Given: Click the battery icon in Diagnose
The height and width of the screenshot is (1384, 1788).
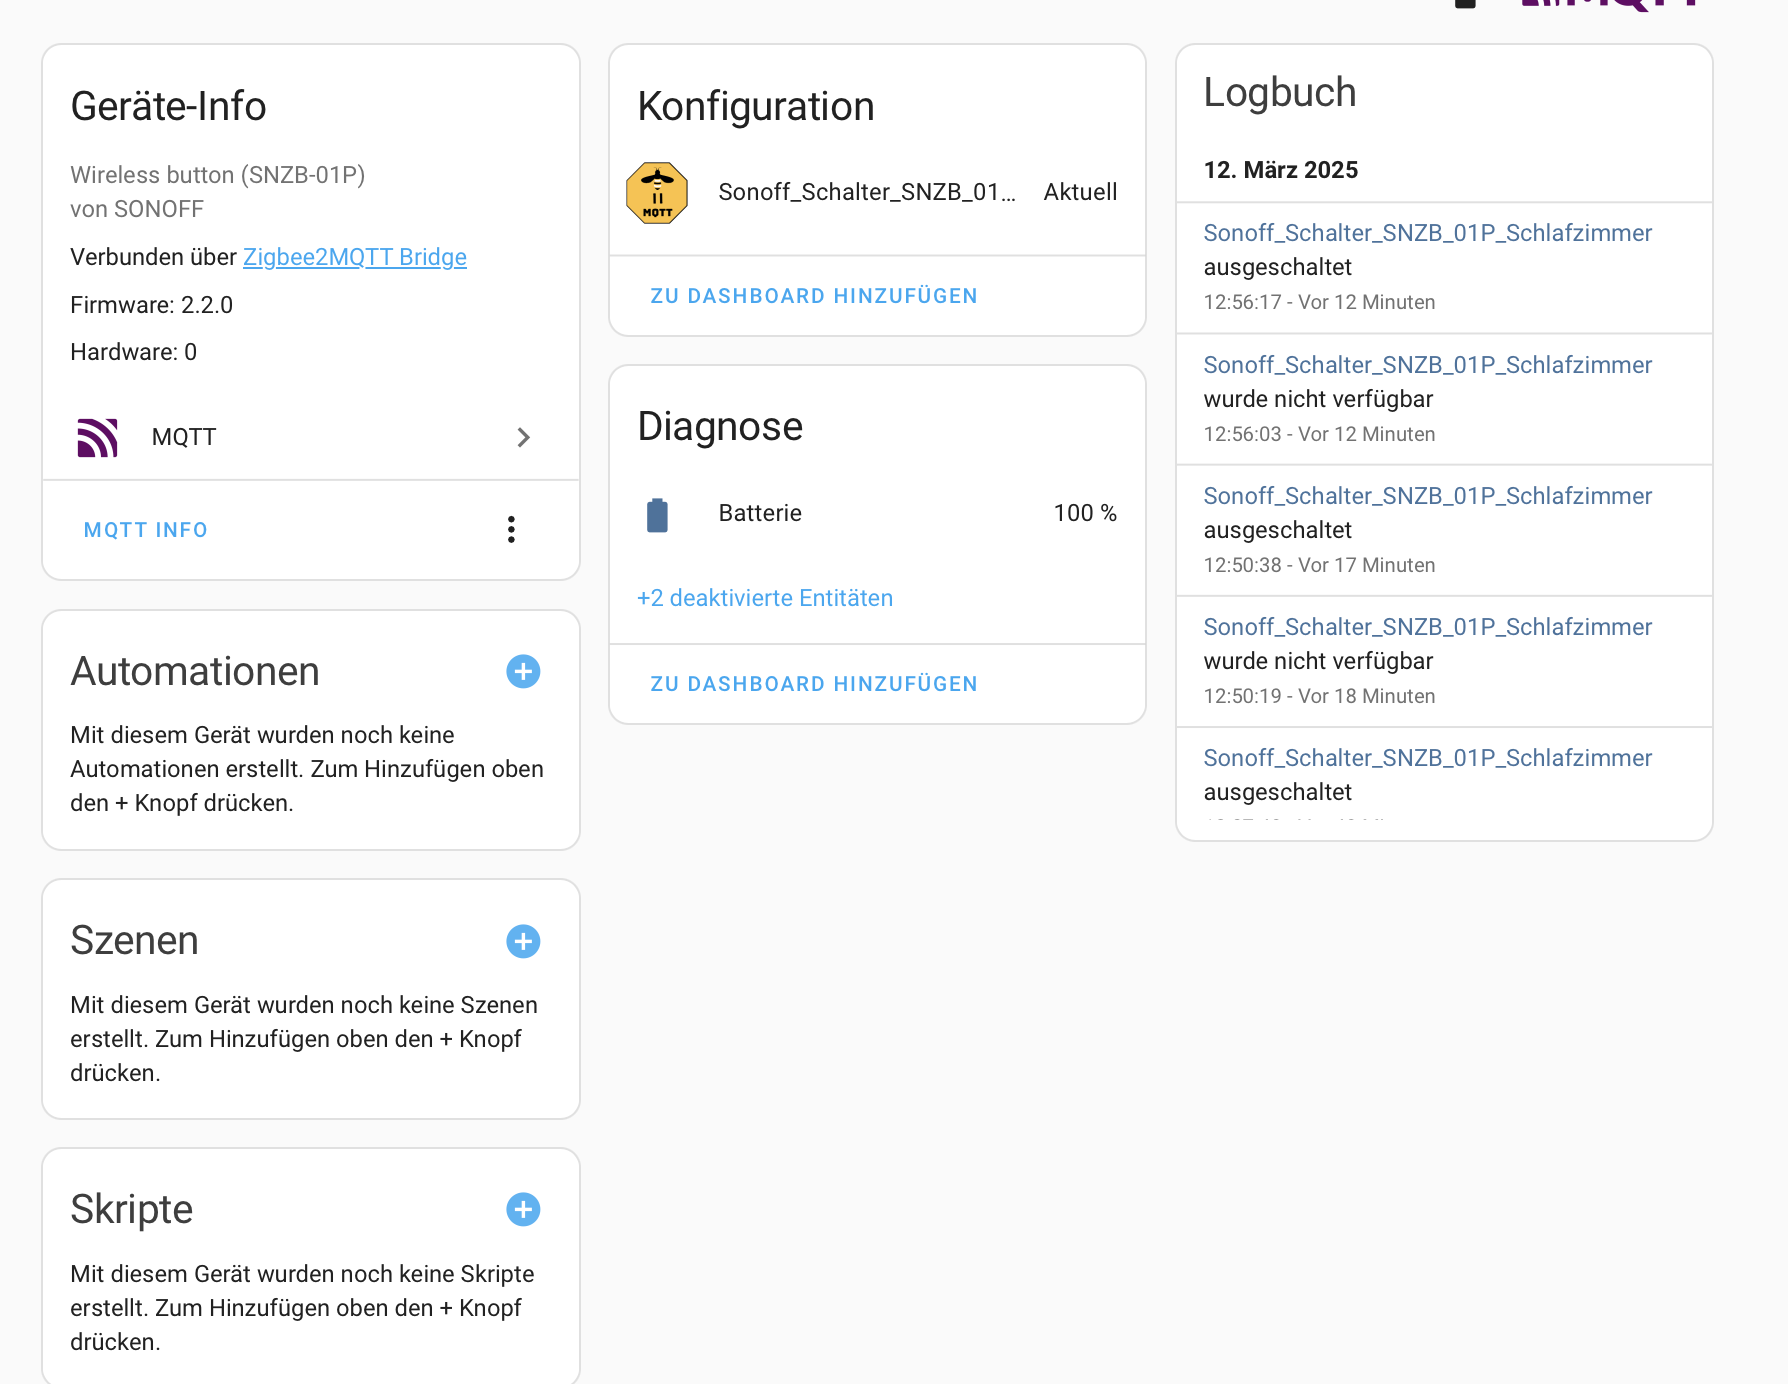Looking at the screenshot, I should click(x=657, y=515).
